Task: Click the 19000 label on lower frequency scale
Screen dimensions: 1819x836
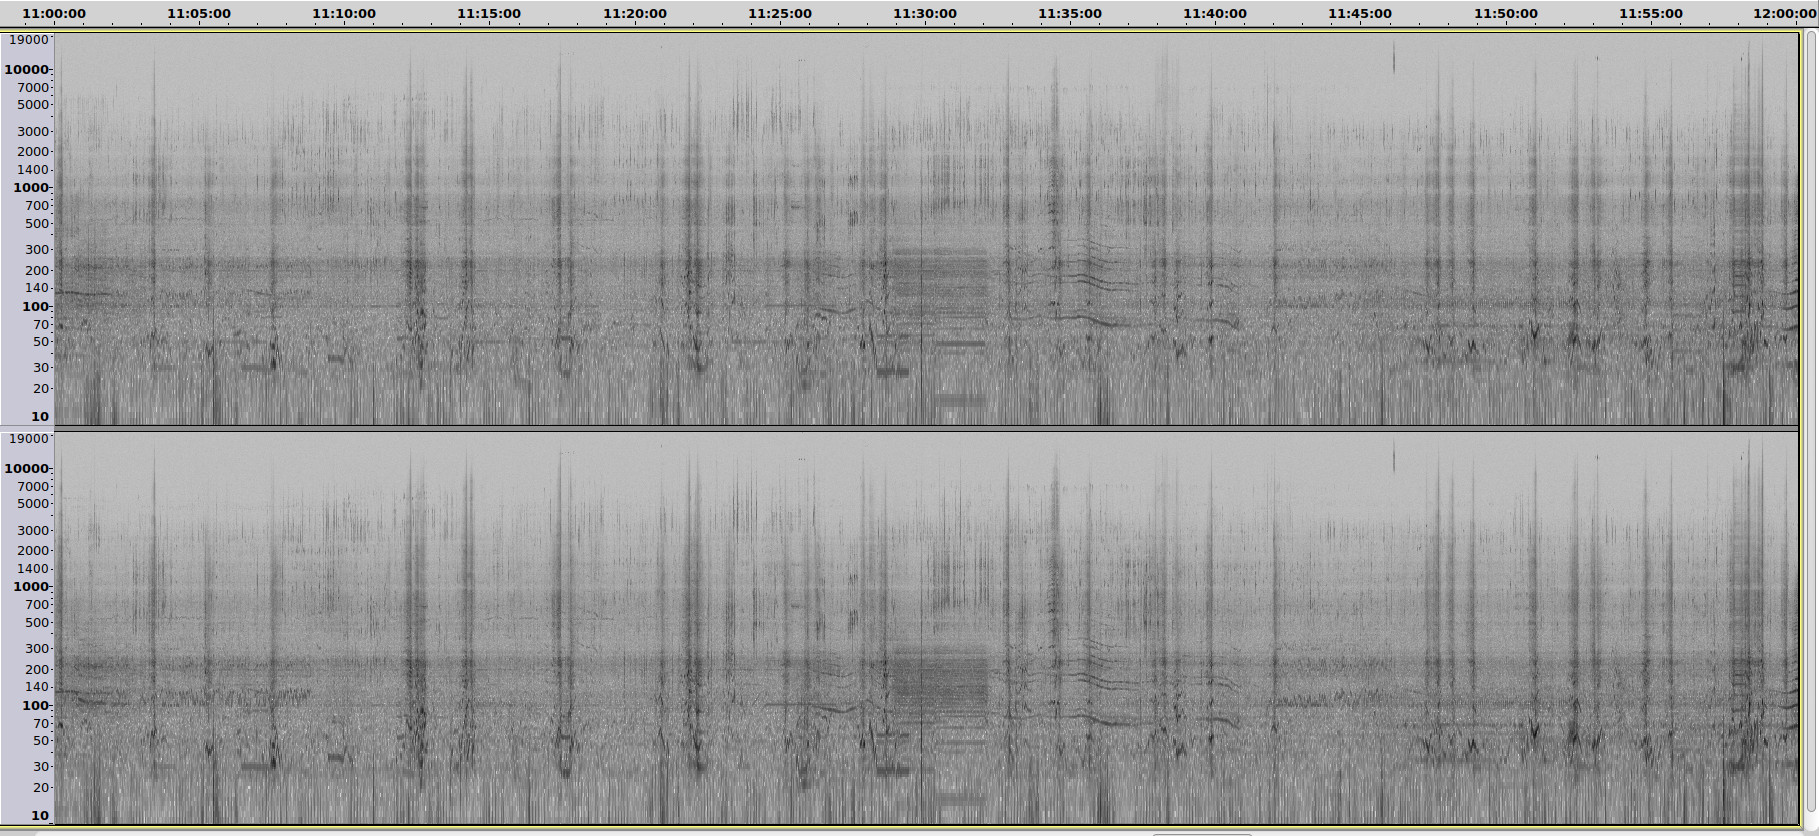Action: click(28, 439)
